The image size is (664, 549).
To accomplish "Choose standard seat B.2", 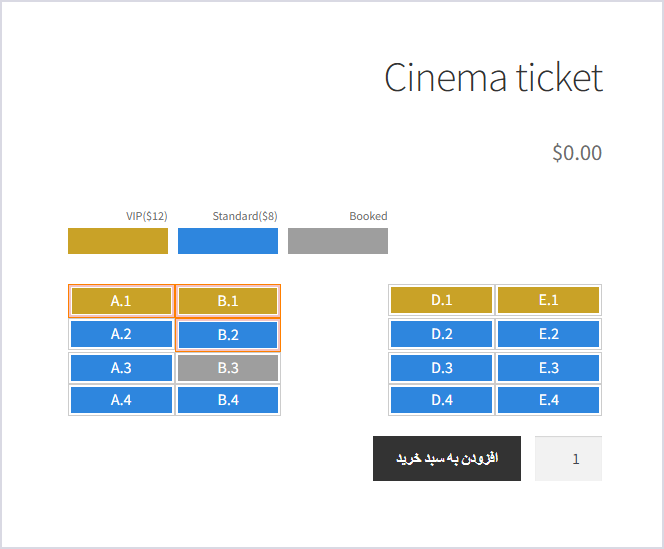I will pos(228,335).
